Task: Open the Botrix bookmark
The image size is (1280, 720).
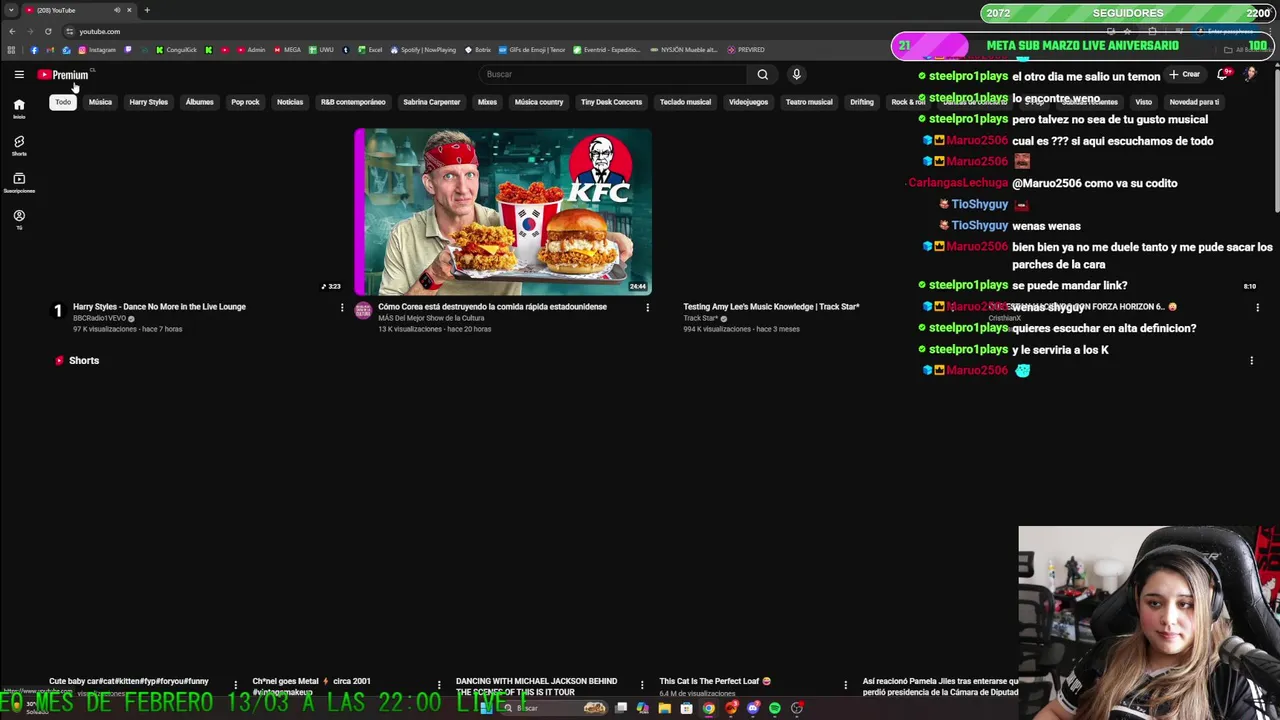Action: pyautogui.click(x=478, y=50)
